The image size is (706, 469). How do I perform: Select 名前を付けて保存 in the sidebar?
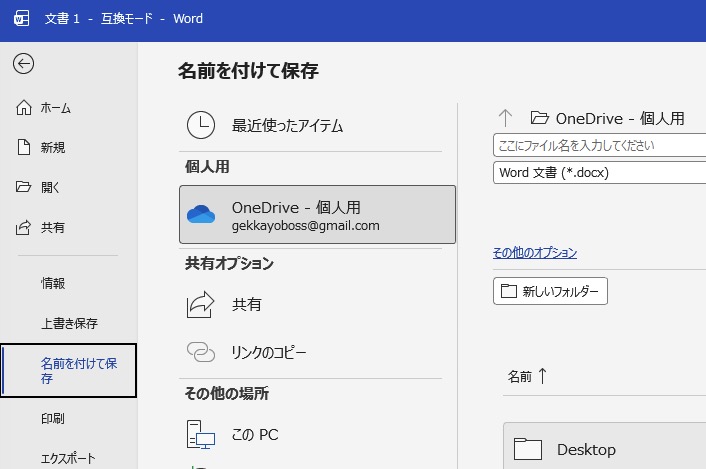click(x=68, y=371)
